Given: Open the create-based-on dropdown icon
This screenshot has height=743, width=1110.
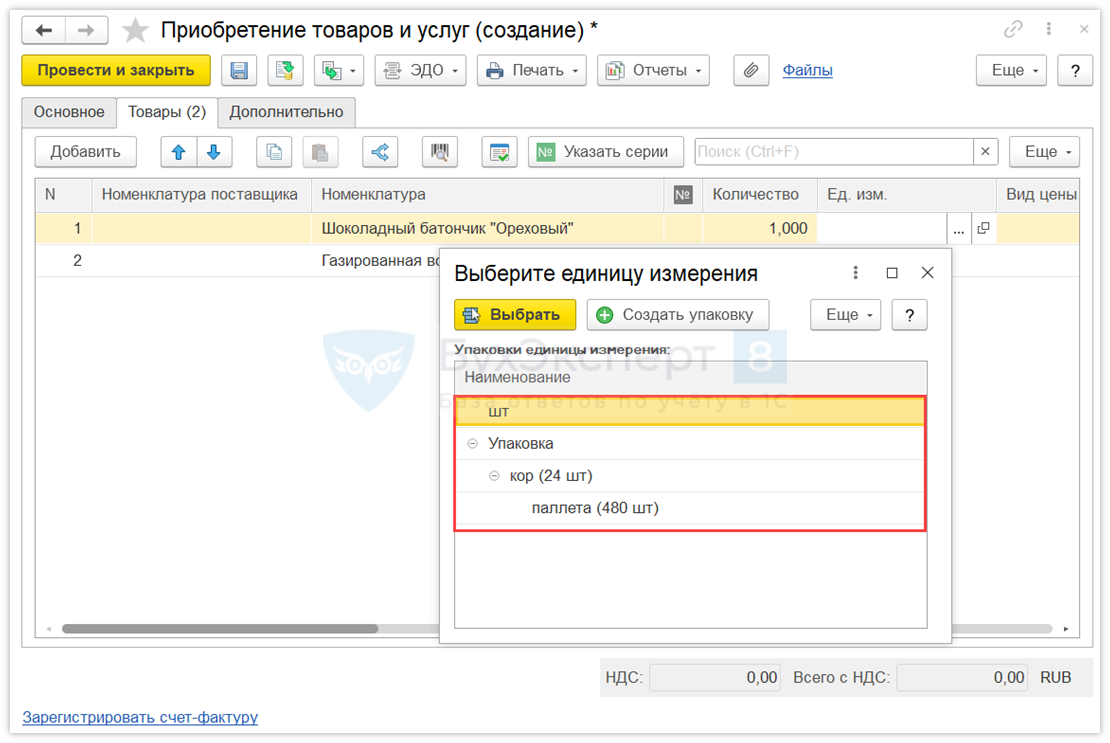Looking at the screenshot, I should [338, 70].
